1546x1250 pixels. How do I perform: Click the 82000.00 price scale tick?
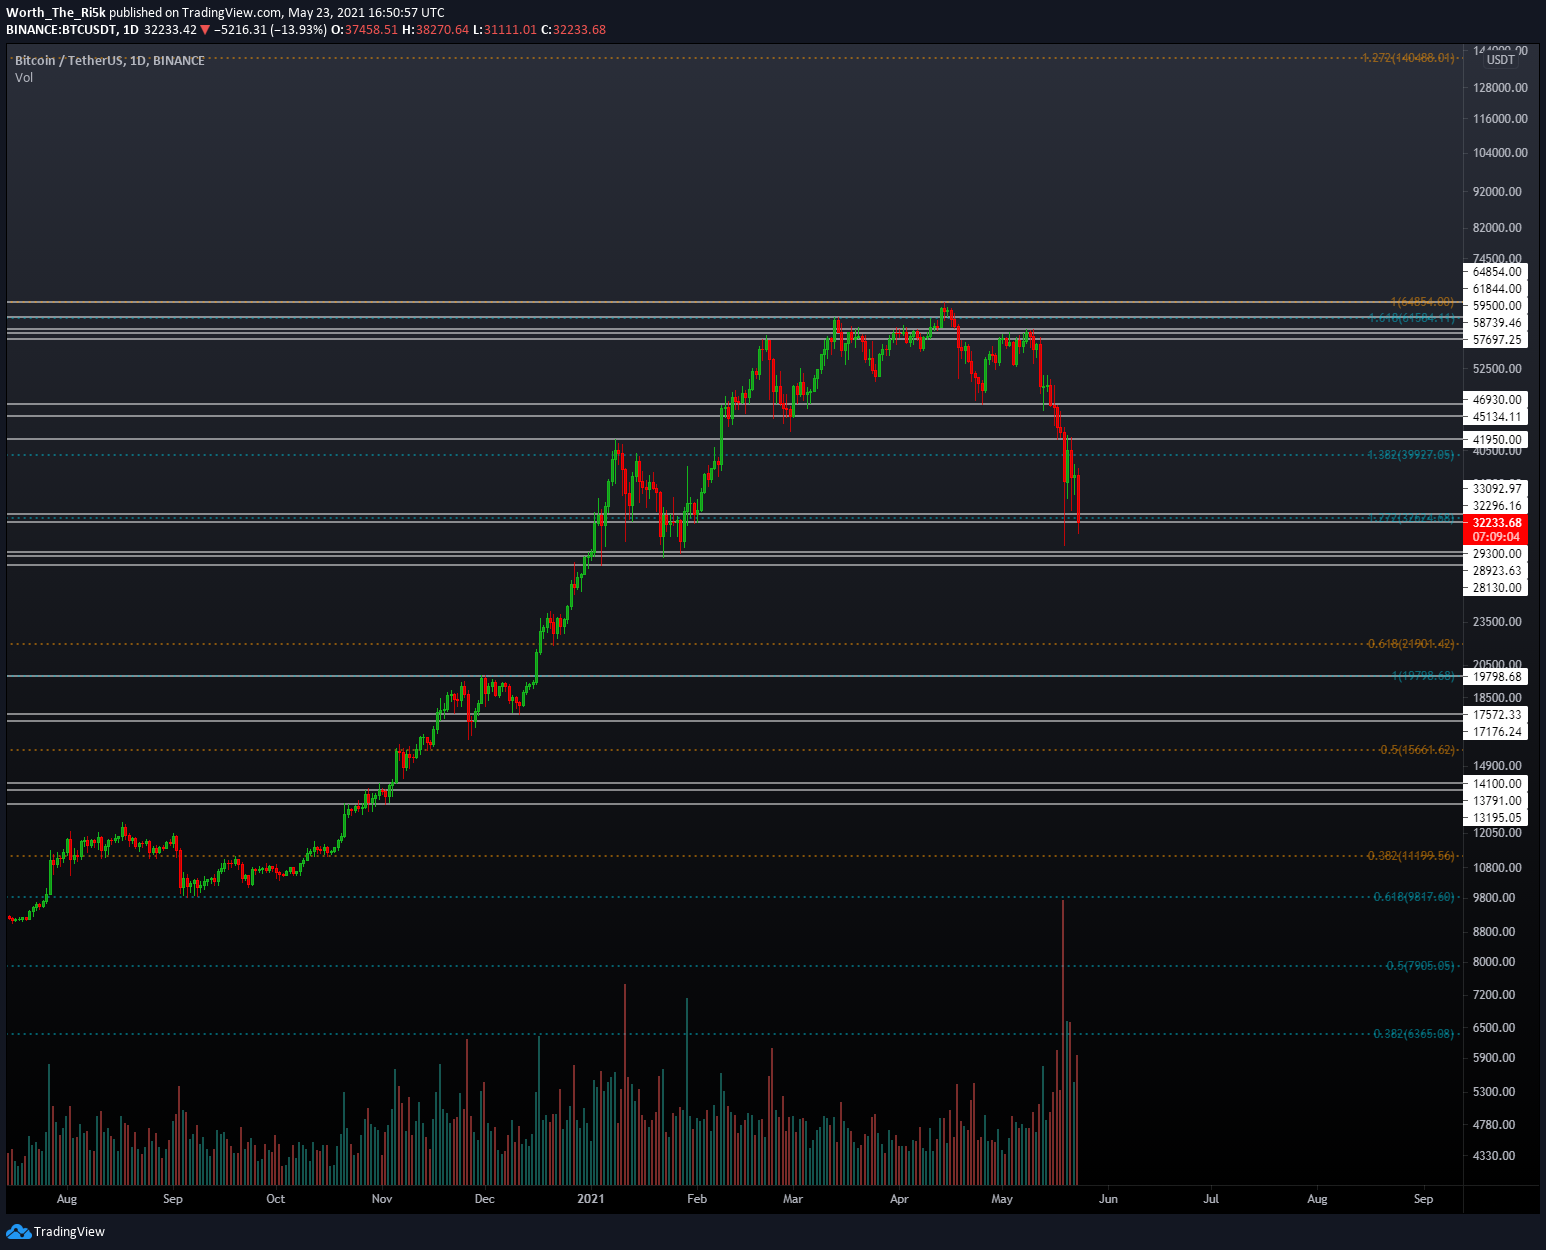[x=1497, y=228]
